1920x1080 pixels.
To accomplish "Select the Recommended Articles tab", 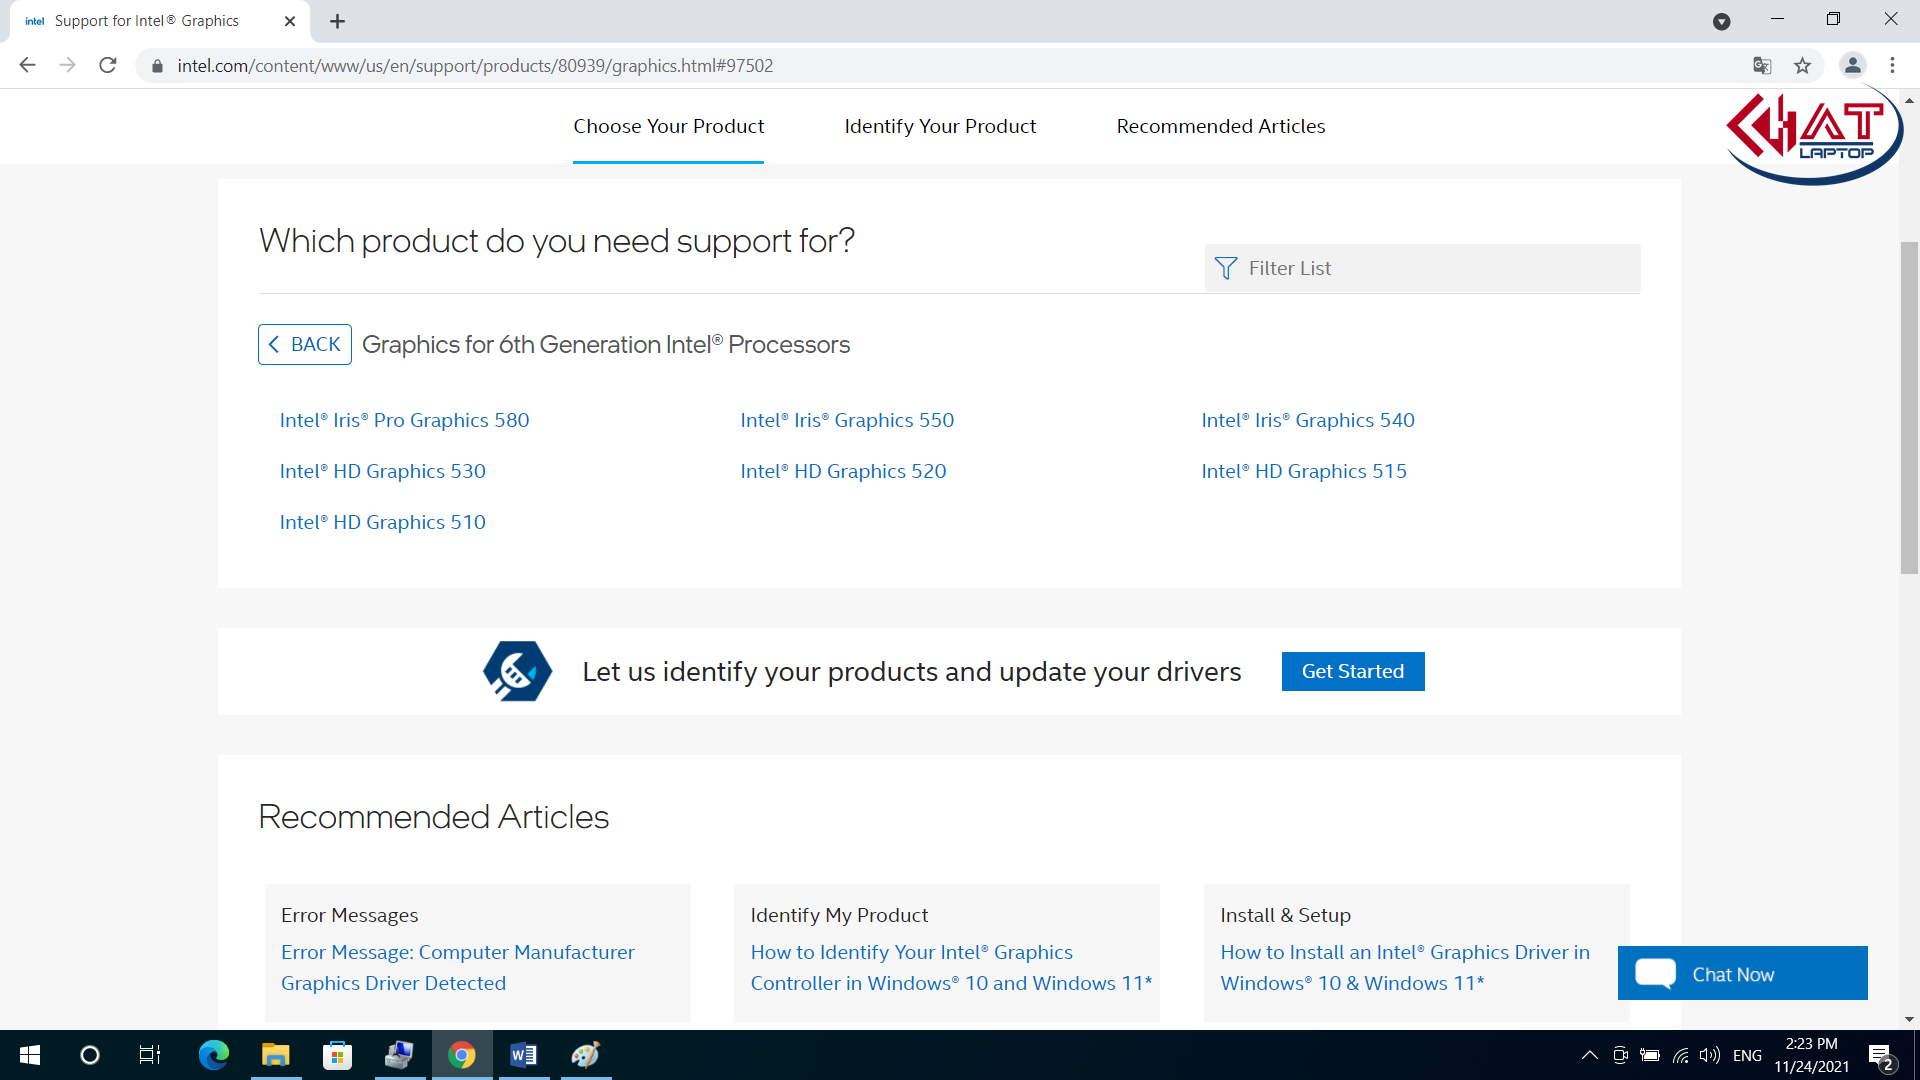I will click(1220, 125).
